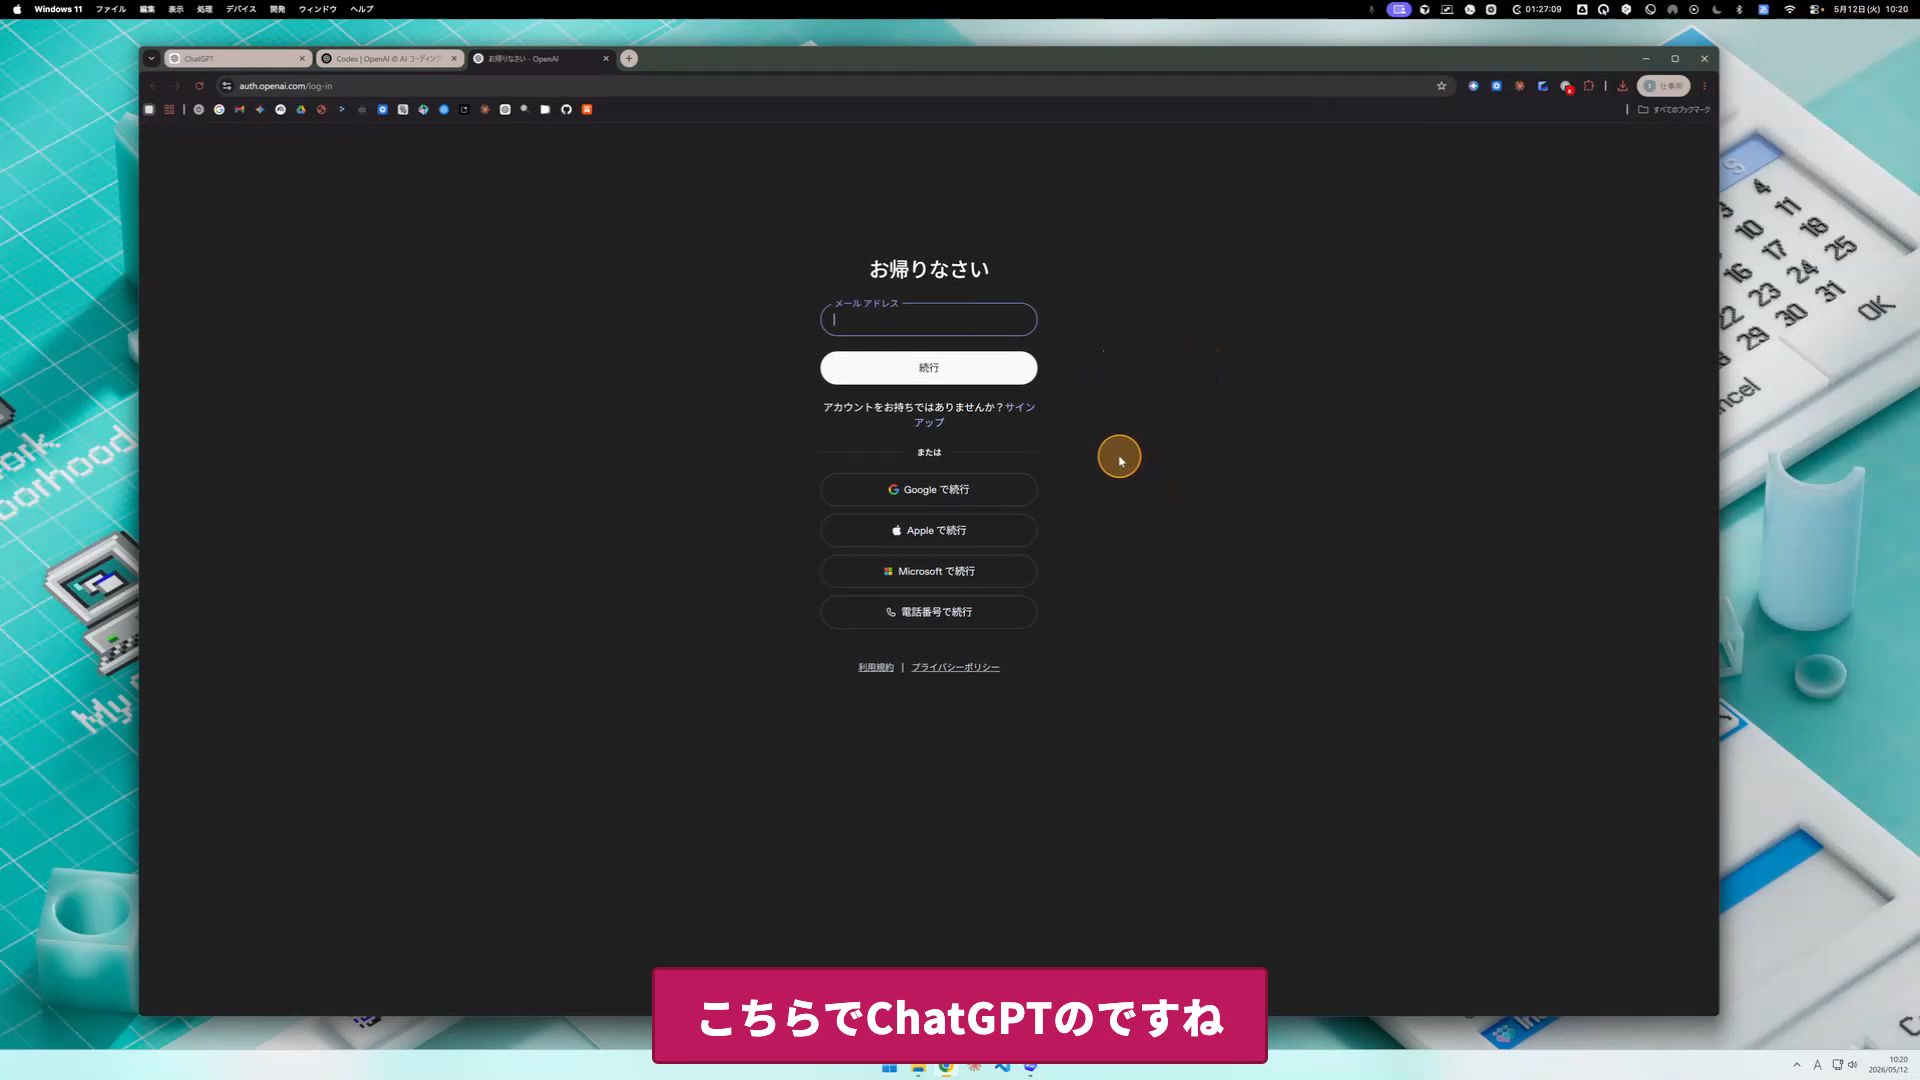Open the GitHub bookmark icon
This screenshot has height=1080, width=1920.
pyautogui.click(x=566, y=110)
